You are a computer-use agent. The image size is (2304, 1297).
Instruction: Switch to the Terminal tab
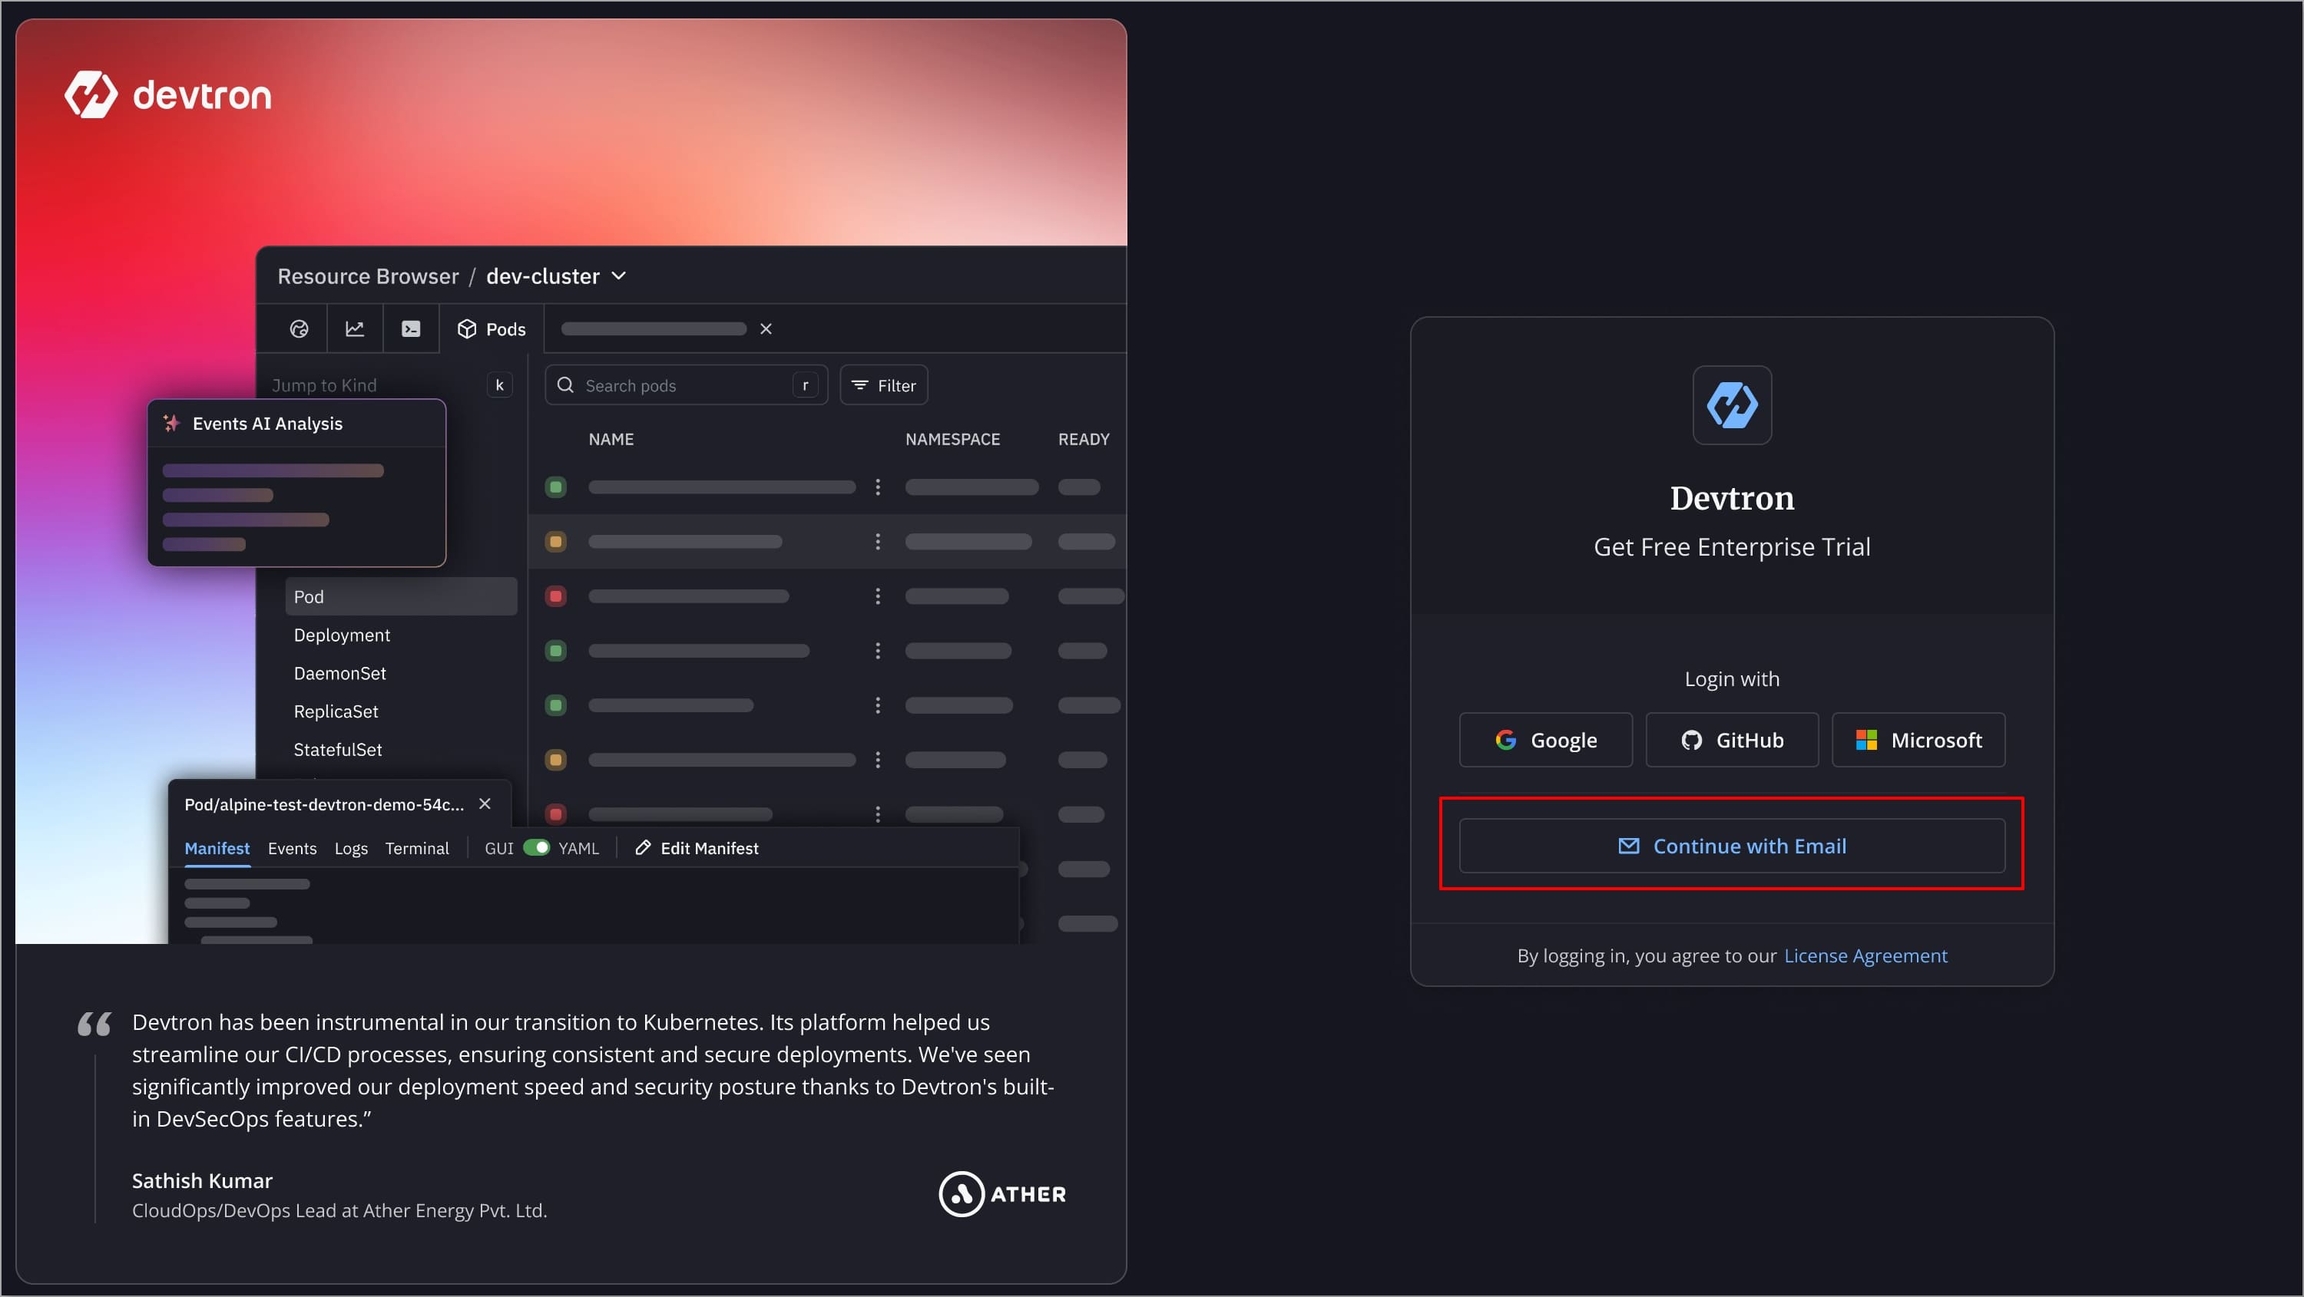(x=417, y=848)
